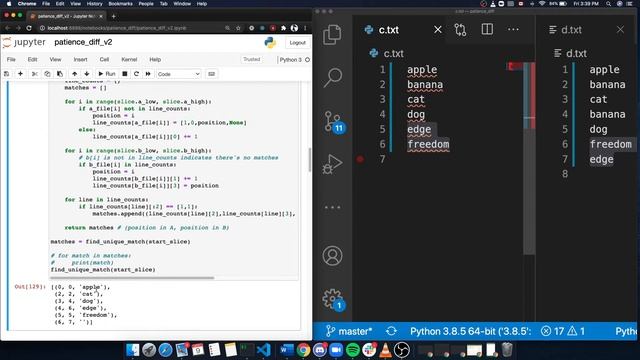Move the selected cell down
640x360 pixels.
87,74
